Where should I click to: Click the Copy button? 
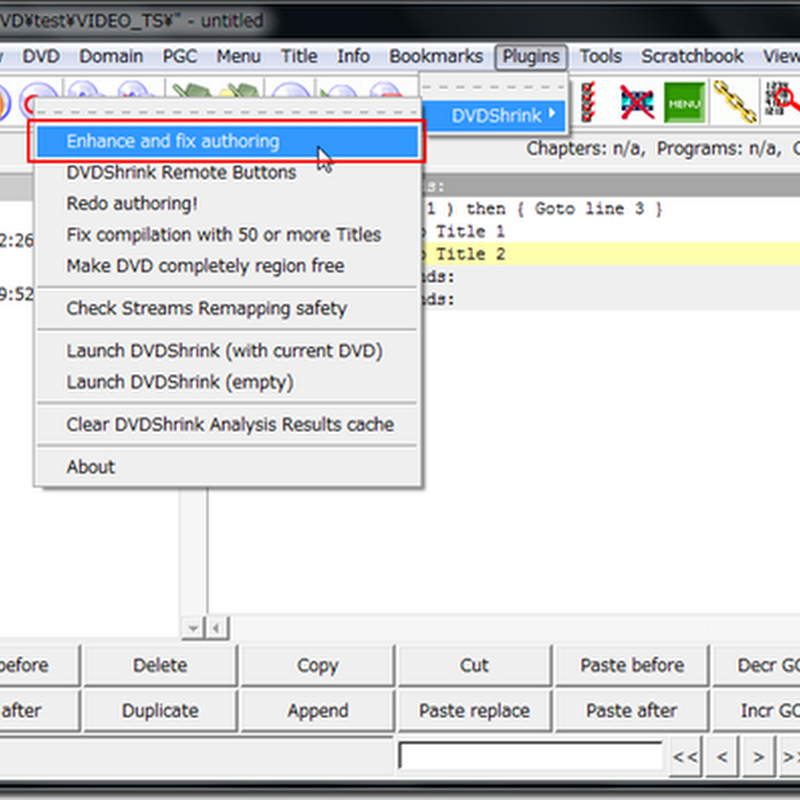tap(317, 665)
